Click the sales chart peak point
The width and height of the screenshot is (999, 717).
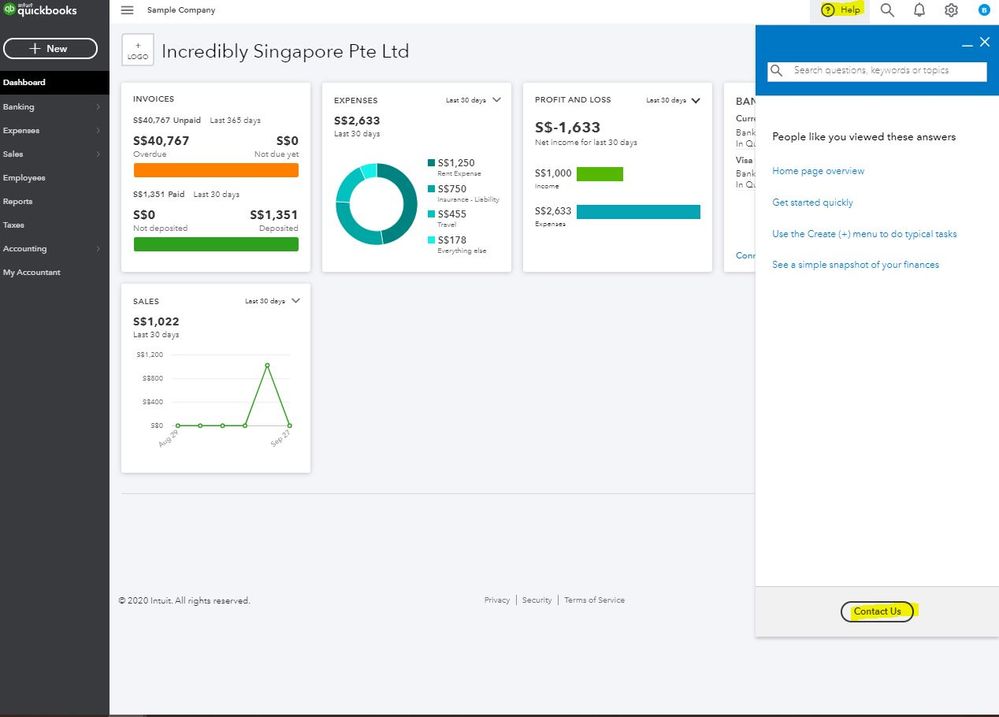click(267, 365)
